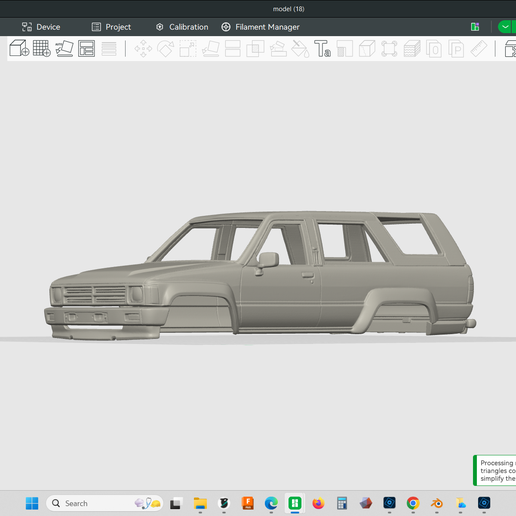Image resolution: width=516 pixels, height=516 pixels.
Task: Click the toolbar icon right of Text tool
Action: point(345,49)
